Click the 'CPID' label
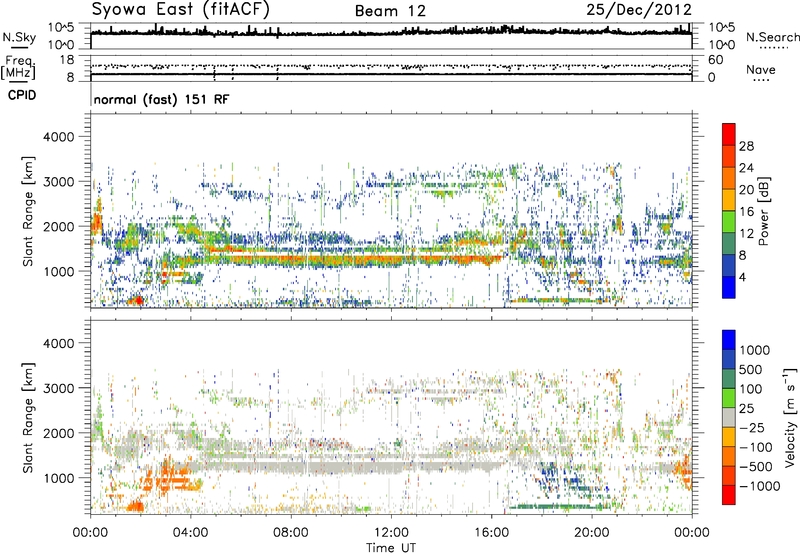 [22, 95]
